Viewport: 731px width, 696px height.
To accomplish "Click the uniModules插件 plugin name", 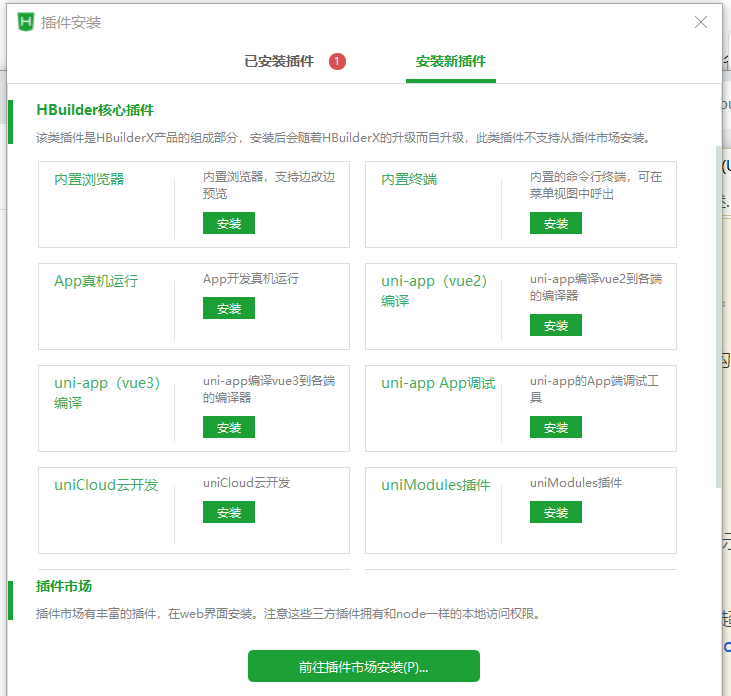I will pyautogui.click(x=436, y=485).
